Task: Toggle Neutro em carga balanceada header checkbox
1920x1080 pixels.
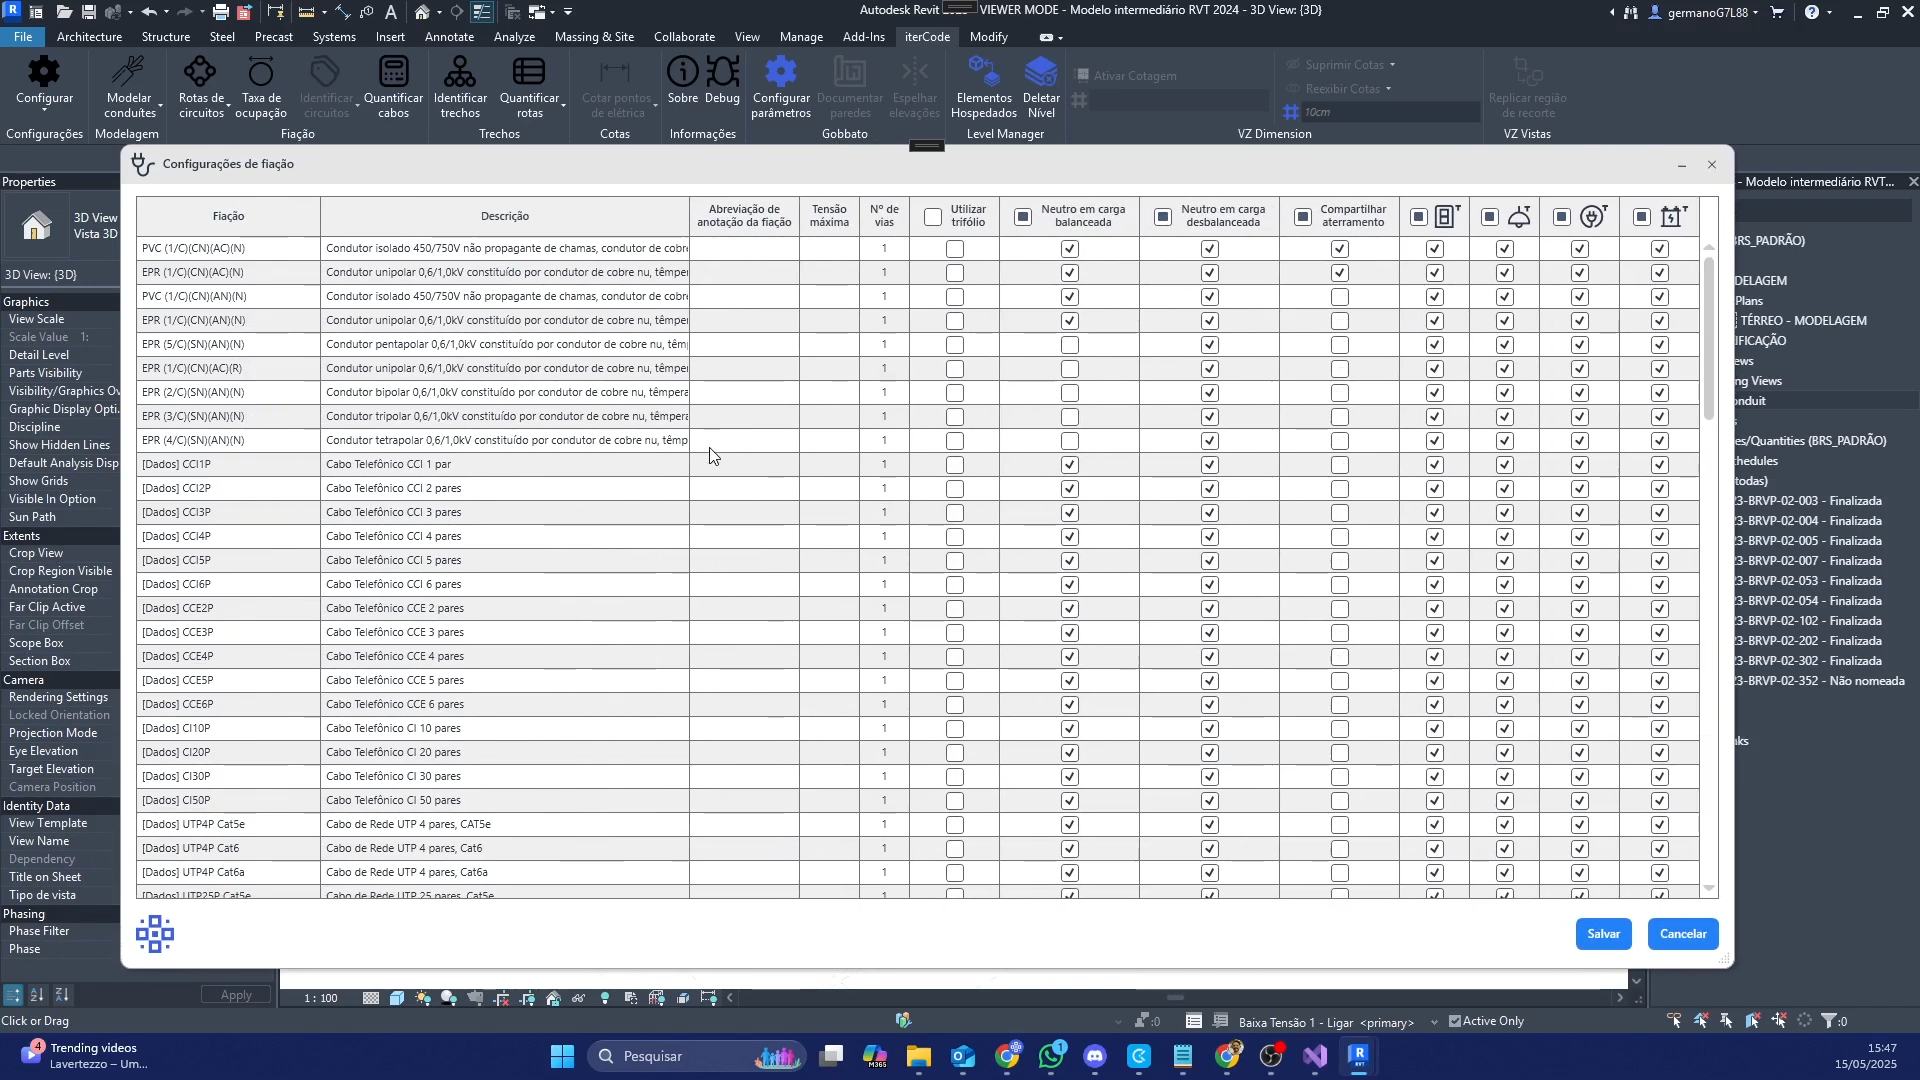Action: [x=1023, y=217]
